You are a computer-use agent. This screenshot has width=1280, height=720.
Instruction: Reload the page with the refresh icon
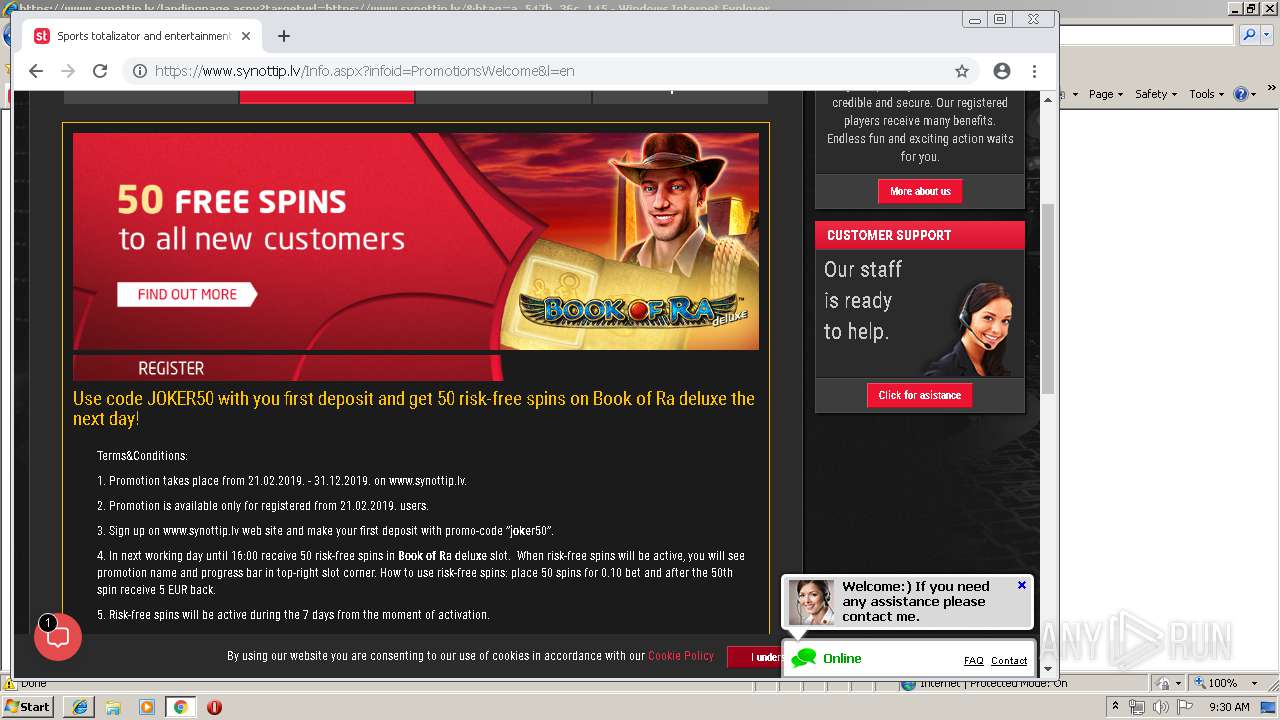(x=100, y=71)
